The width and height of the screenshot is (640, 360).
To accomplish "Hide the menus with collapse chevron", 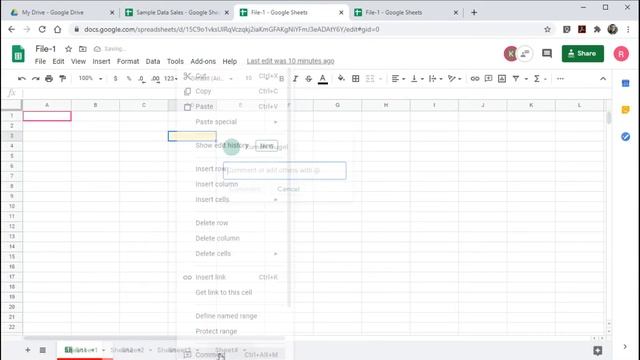I will 603,78.
